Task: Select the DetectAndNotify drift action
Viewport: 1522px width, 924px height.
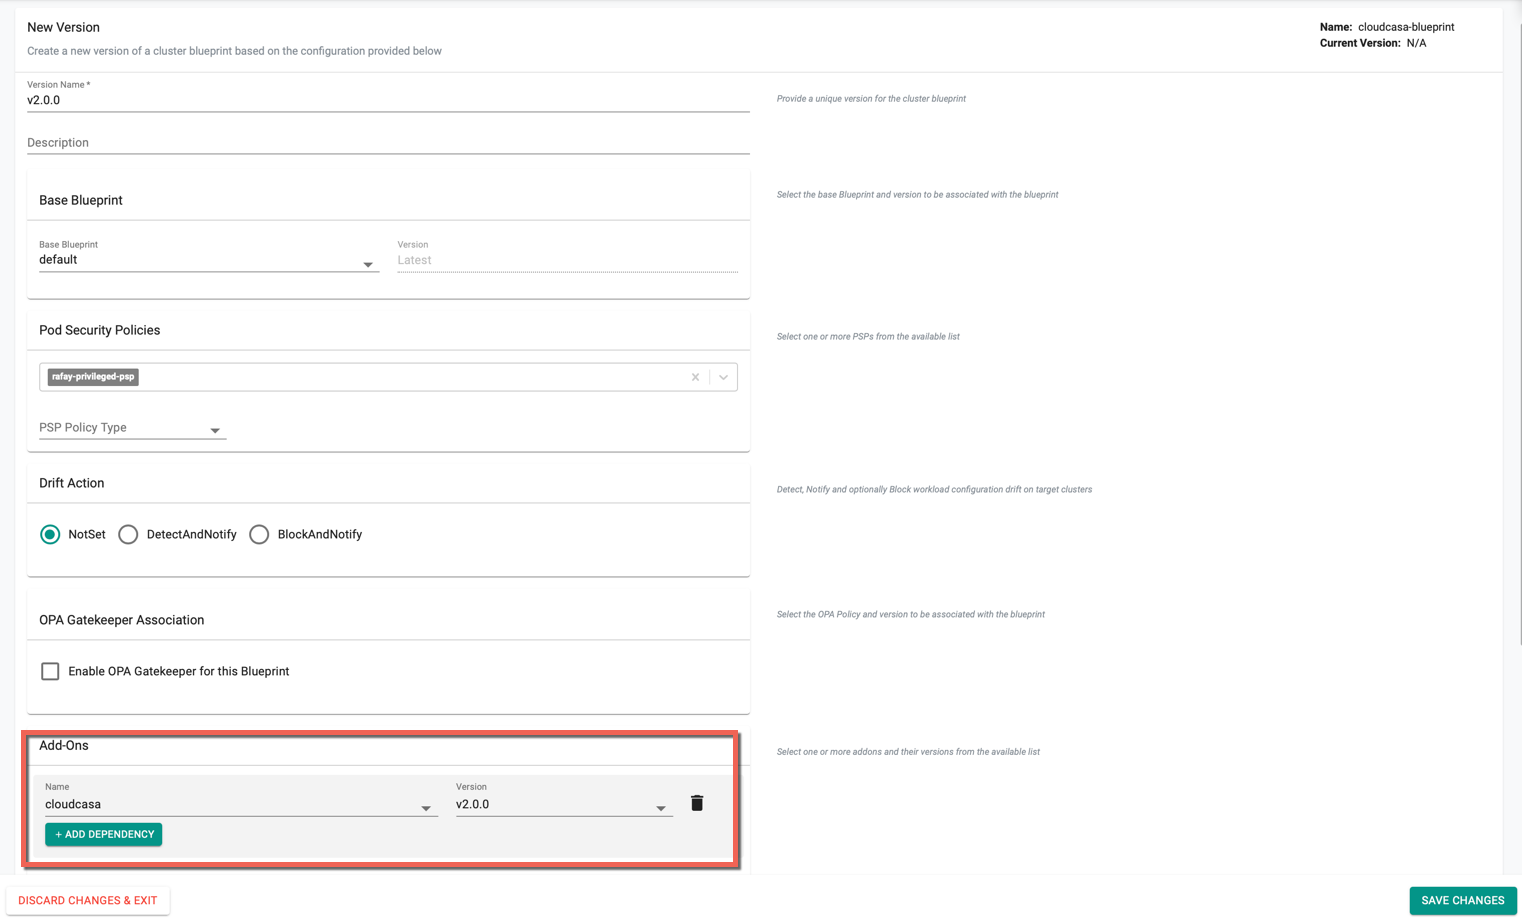Action: pyautogui.click(x=128, y=535)
